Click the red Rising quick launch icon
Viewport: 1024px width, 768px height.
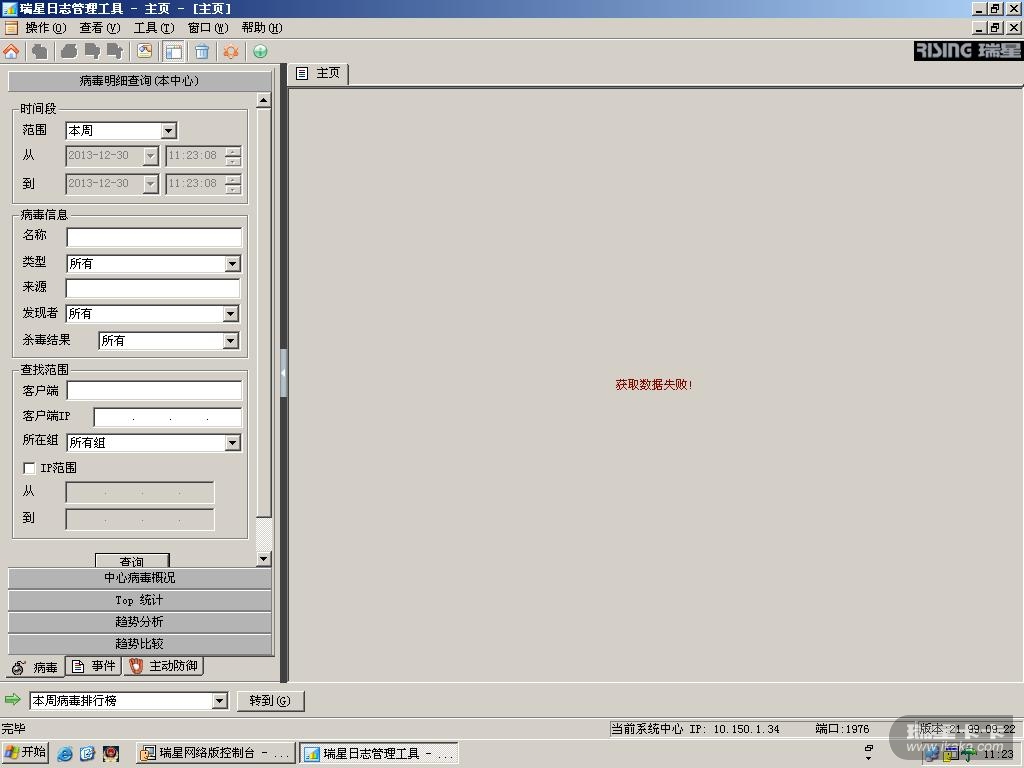click(x=111, y=753)
